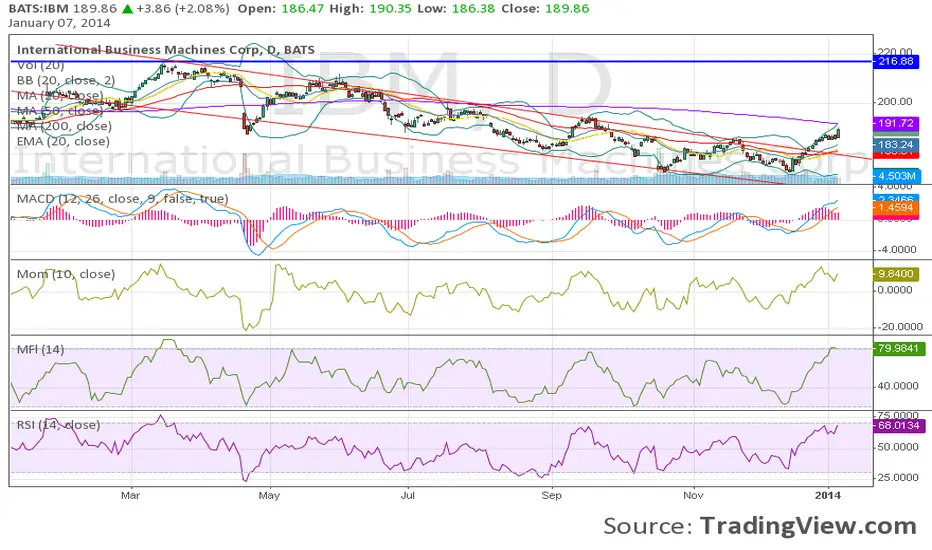
Task: Click the MACD indicator label
Action: click(x=122, y=199)
